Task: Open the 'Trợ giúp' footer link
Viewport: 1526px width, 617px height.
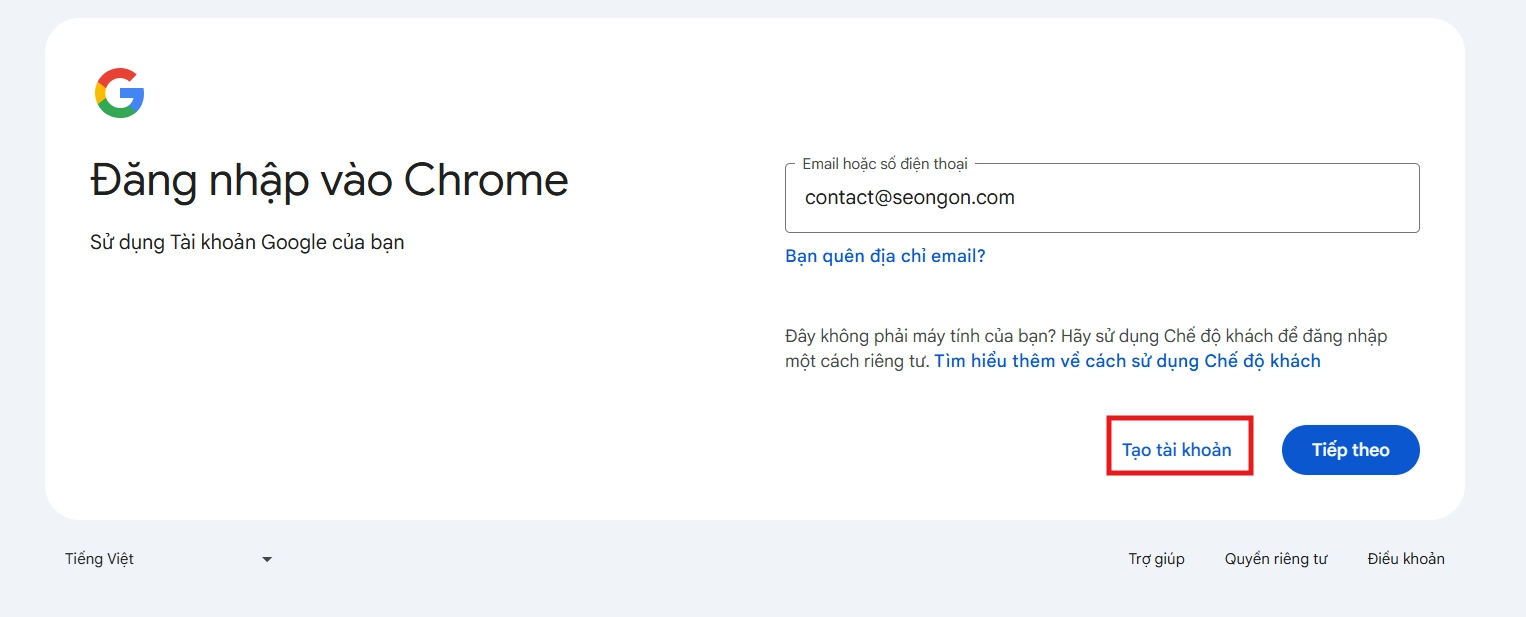Action: tap(1157, 559)
